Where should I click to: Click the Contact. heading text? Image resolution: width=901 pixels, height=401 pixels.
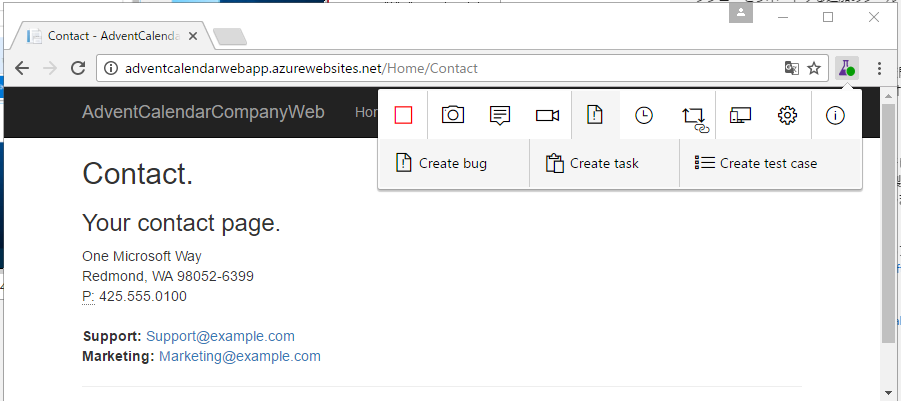coord(137,173)
